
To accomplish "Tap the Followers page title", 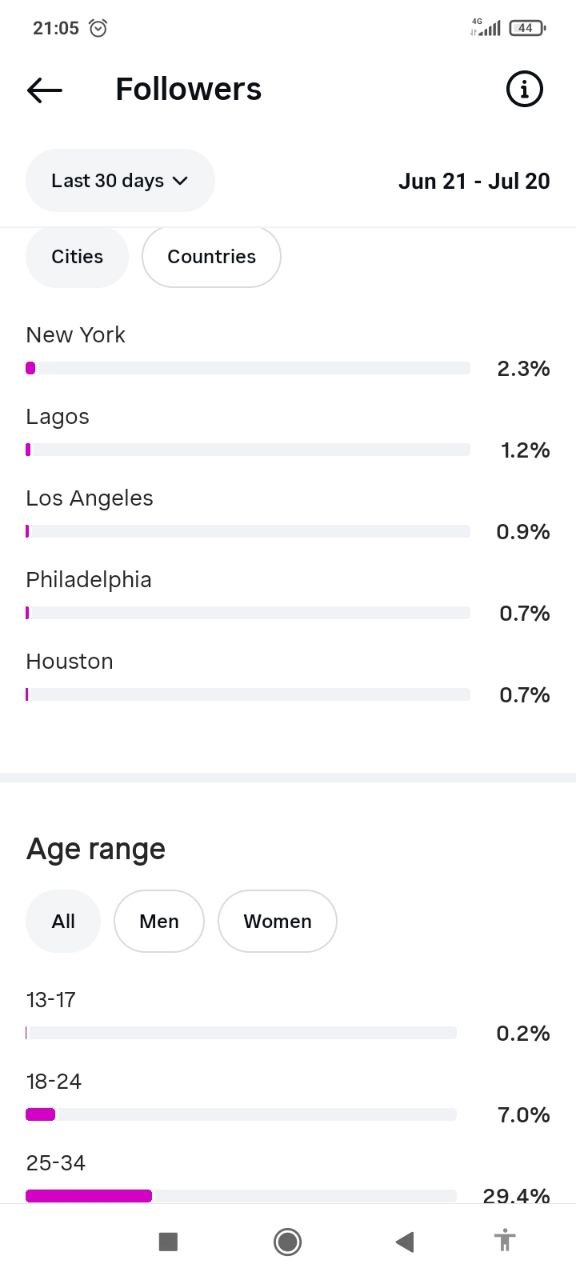I will point(188,89).
